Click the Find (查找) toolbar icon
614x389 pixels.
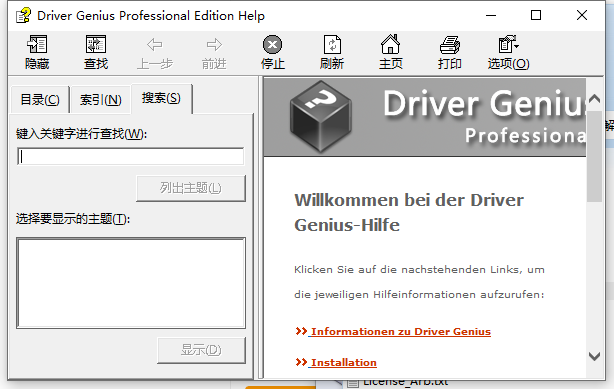pos(96,44)
